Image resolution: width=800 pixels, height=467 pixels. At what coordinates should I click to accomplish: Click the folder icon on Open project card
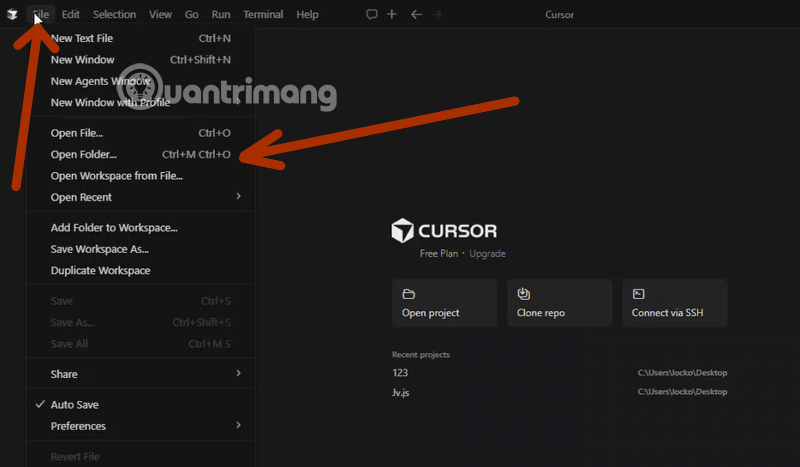coord(409,294)
